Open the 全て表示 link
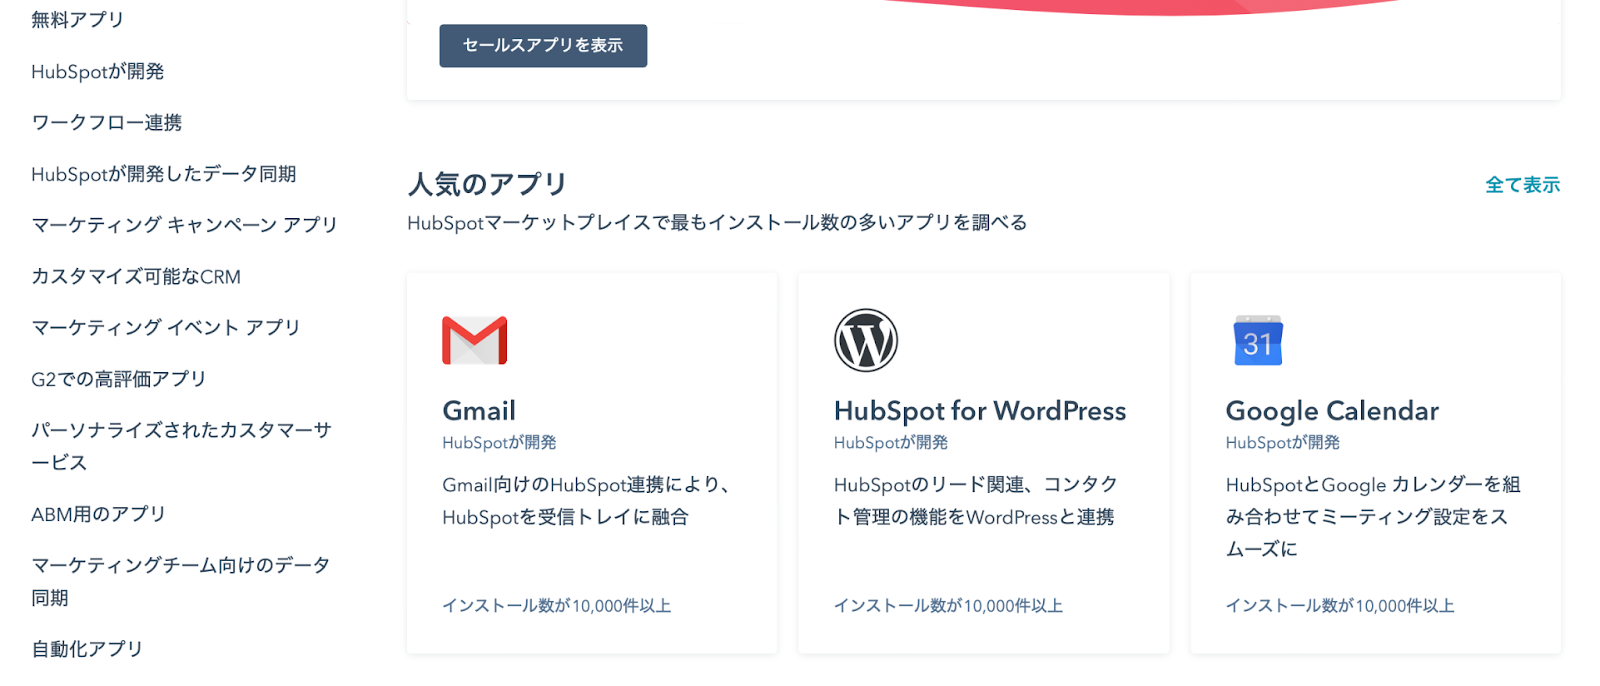The width and height of the screenshot is (1600, 686). coord(1522,185)
